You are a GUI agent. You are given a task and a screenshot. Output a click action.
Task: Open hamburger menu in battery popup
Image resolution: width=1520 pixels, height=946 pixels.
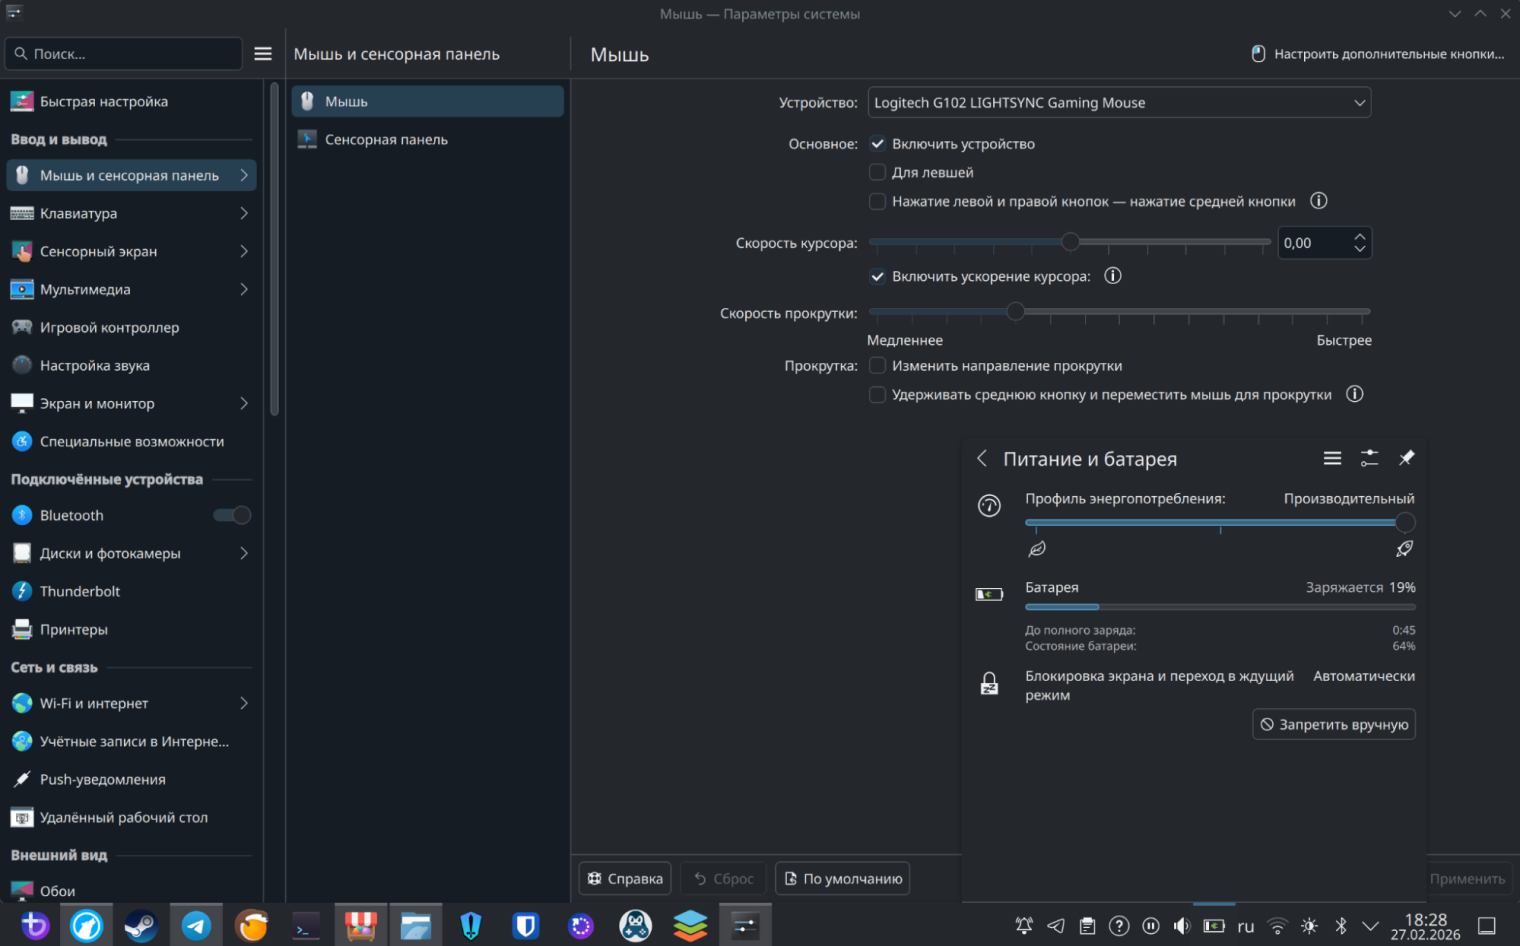point(1332,458)
